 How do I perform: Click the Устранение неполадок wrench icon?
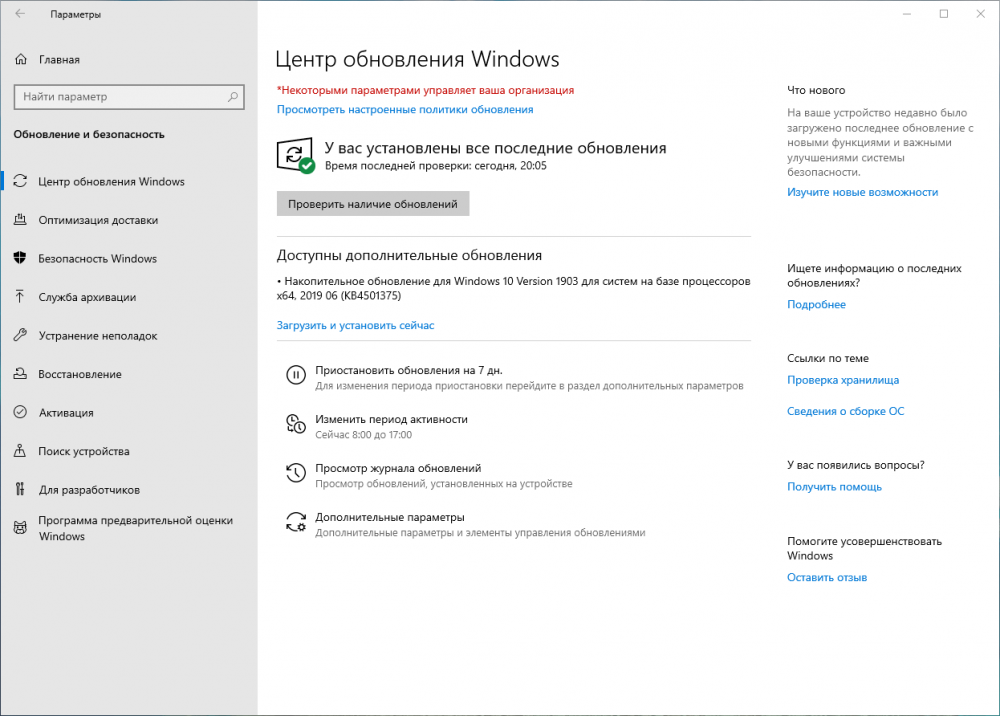(20, 335)
